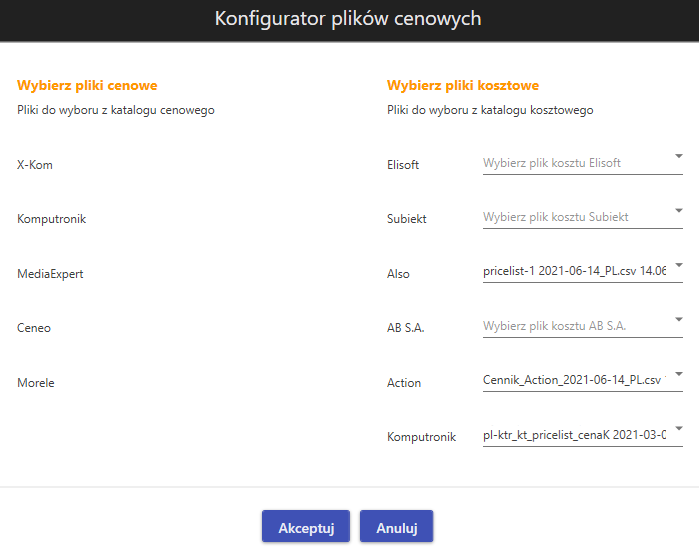
Task: Select the Ceneo price row
Action: pos(34,328)
